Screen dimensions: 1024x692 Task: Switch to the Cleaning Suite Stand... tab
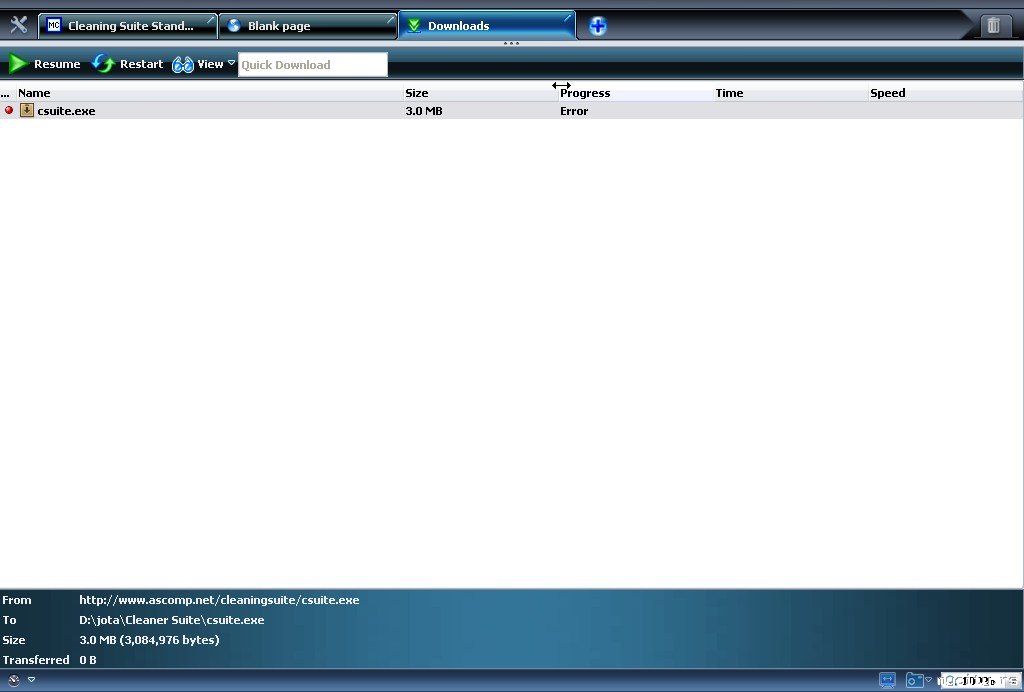(x=128, y=26)
